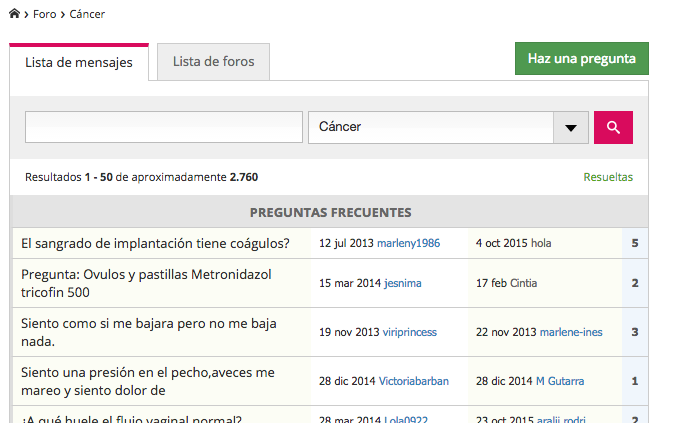
Task: Click last reply '4 oct 2015 hola'
Action: (x=513, y=243)
